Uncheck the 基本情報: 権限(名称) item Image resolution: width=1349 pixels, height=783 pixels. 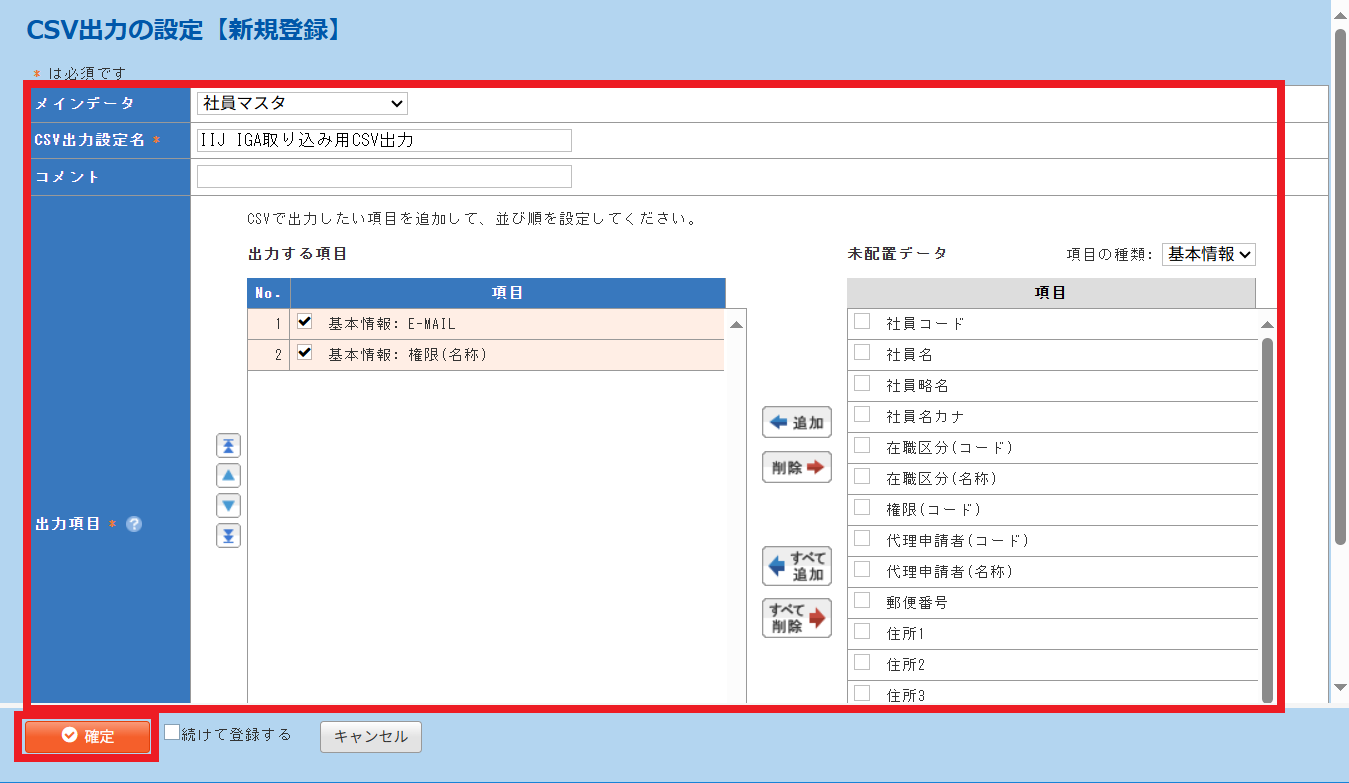click(305, 353)
